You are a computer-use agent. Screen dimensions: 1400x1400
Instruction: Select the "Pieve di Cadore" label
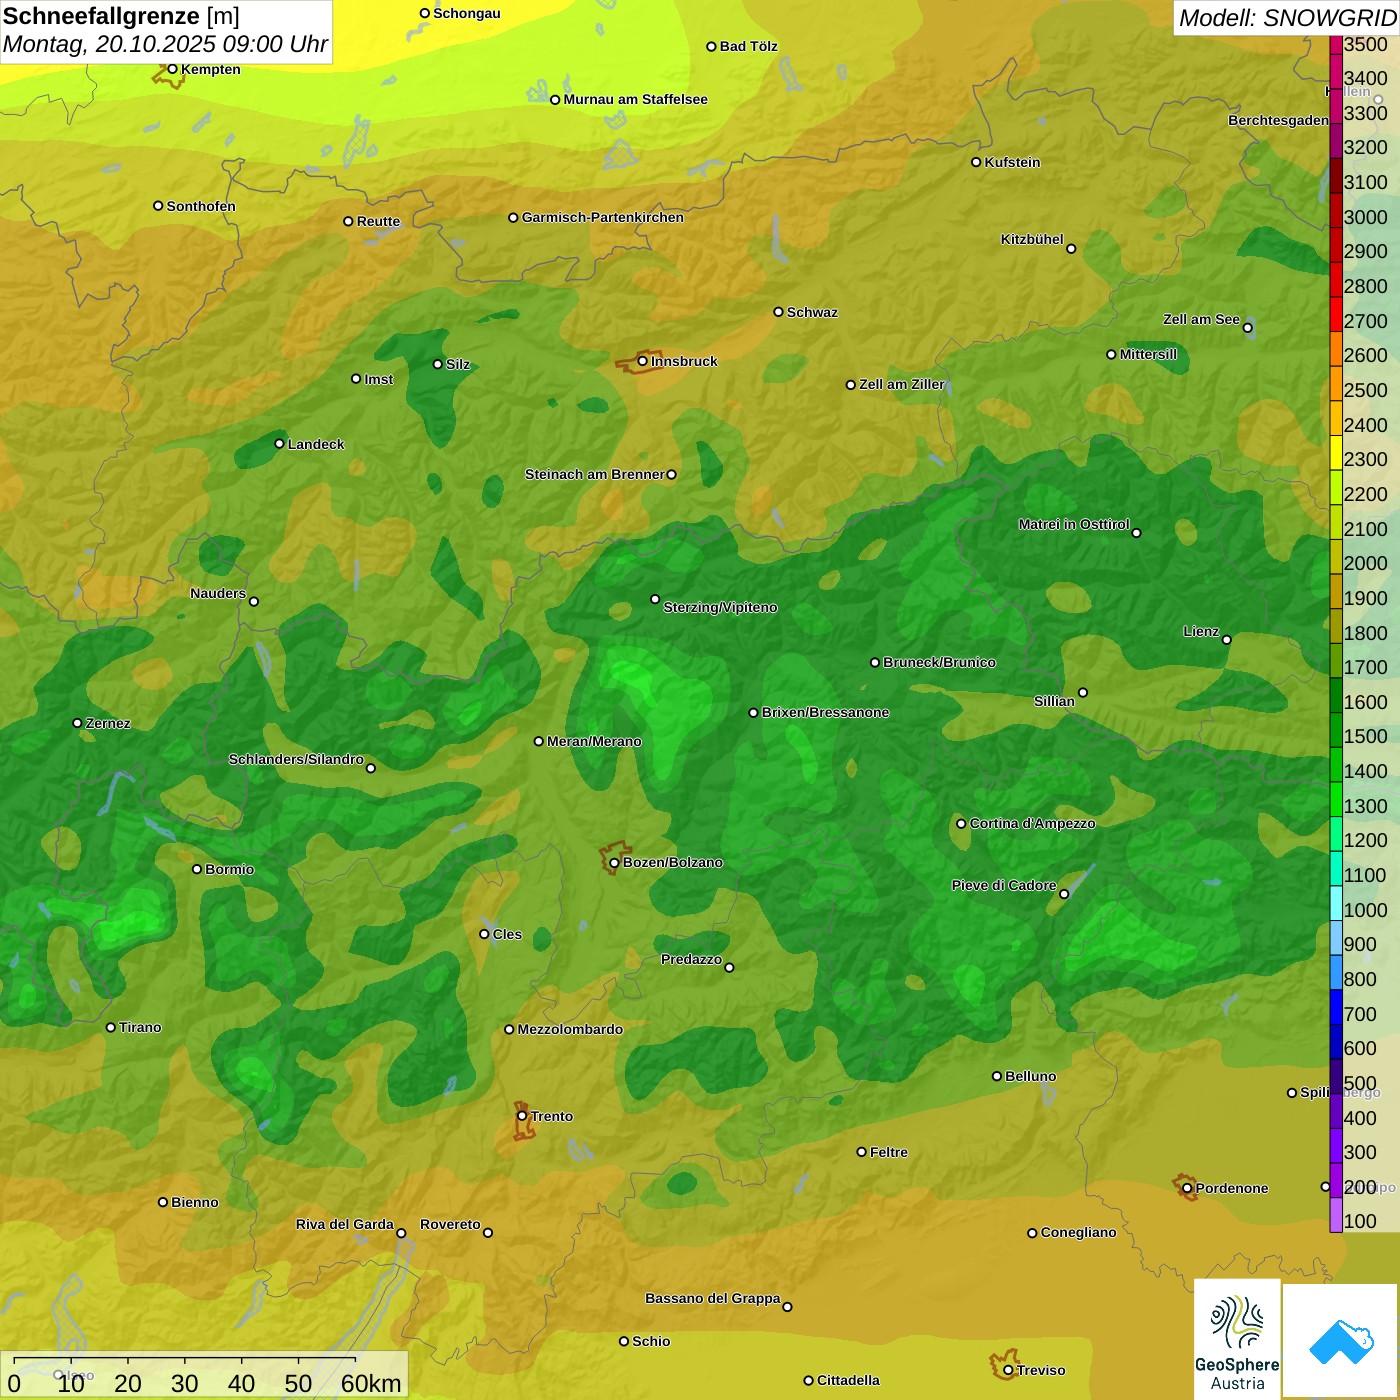[1004, 885]
